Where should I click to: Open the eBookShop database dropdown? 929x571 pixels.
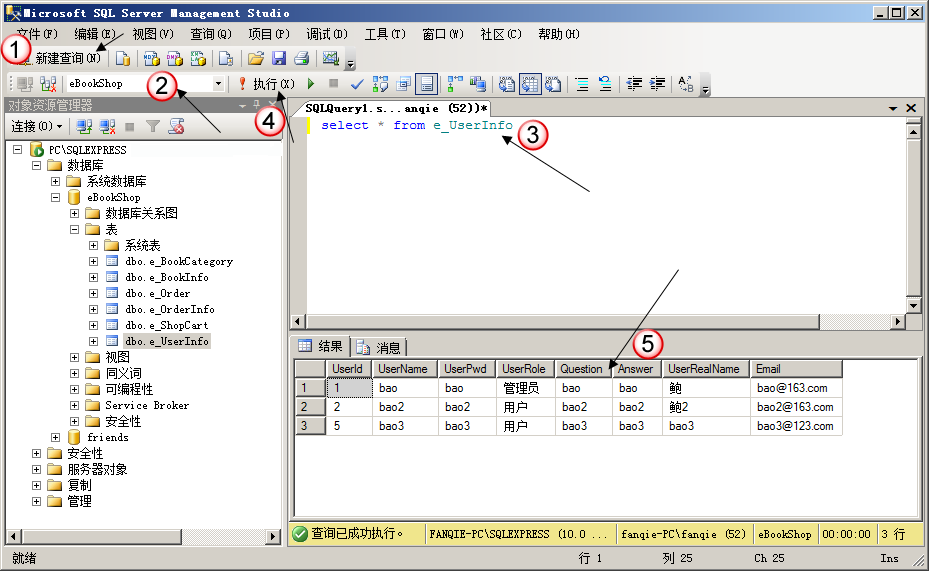click(x=218, y=84)
